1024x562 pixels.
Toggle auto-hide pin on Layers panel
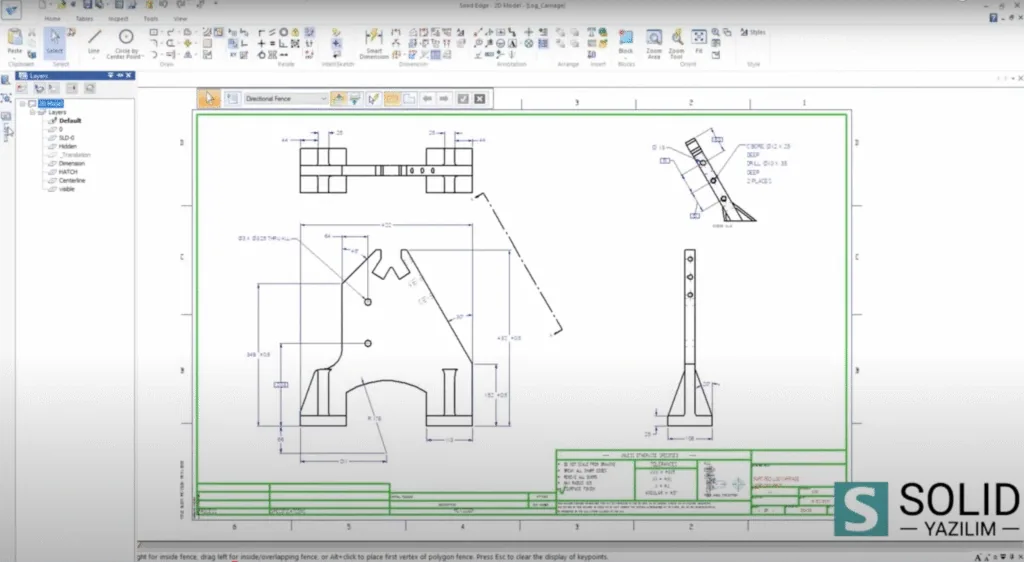point(120,76)
